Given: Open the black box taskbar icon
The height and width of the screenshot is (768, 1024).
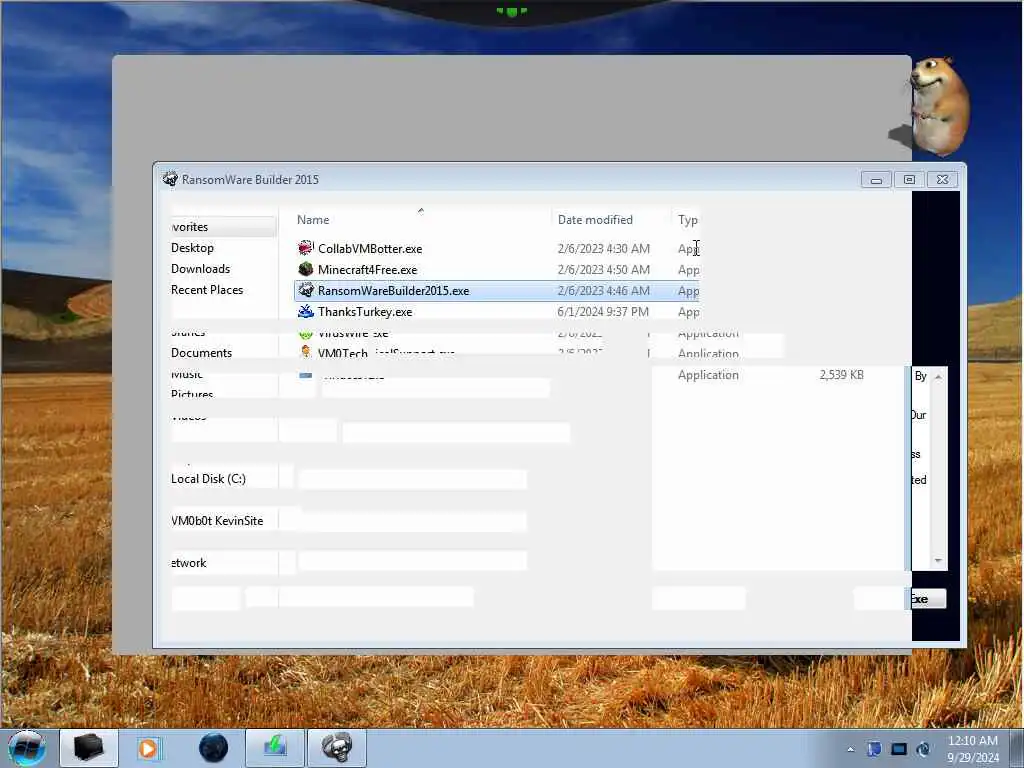Looking at the screenshot, I should pos(89,748).
